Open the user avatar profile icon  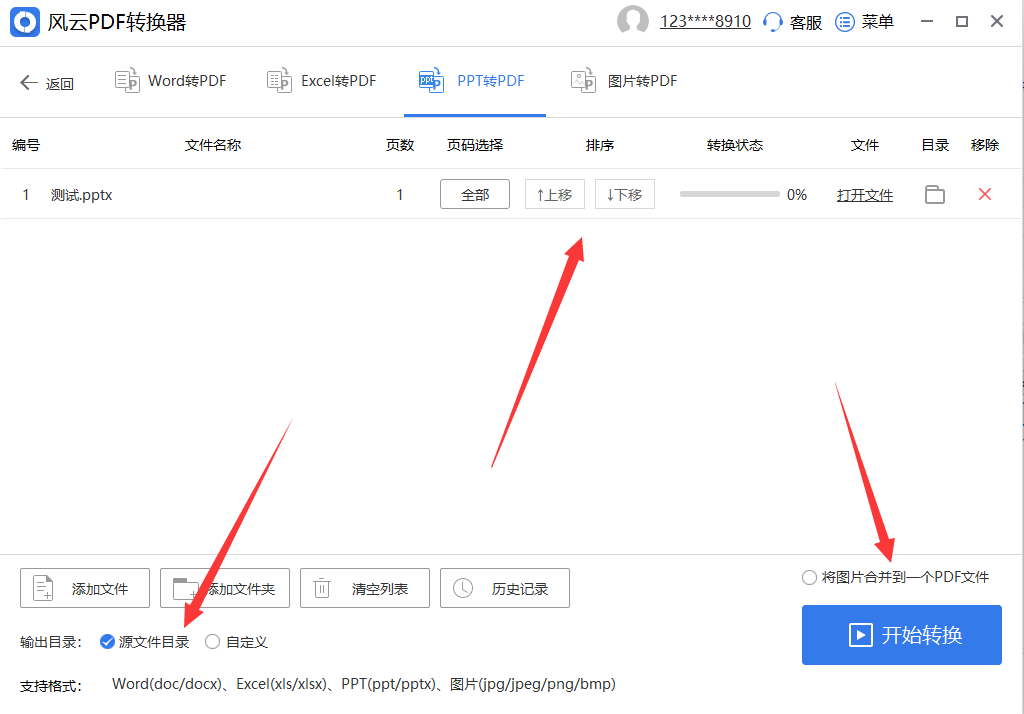[633, 21]
